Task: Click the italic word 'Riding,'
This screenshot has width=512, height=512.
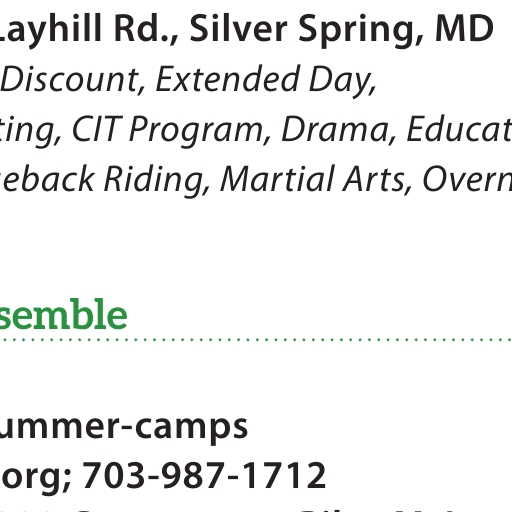Action: 157,181
